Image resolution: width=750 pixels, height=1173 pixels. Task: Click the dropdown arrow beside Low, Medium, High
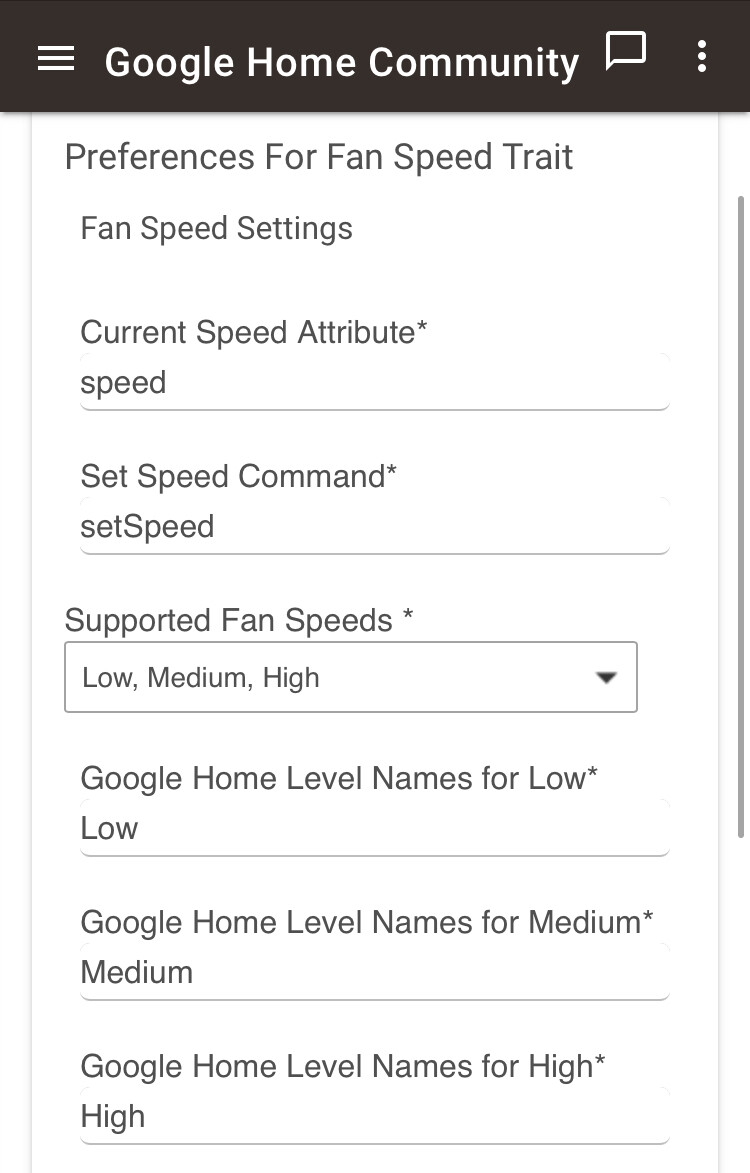(x=604, y=677)
